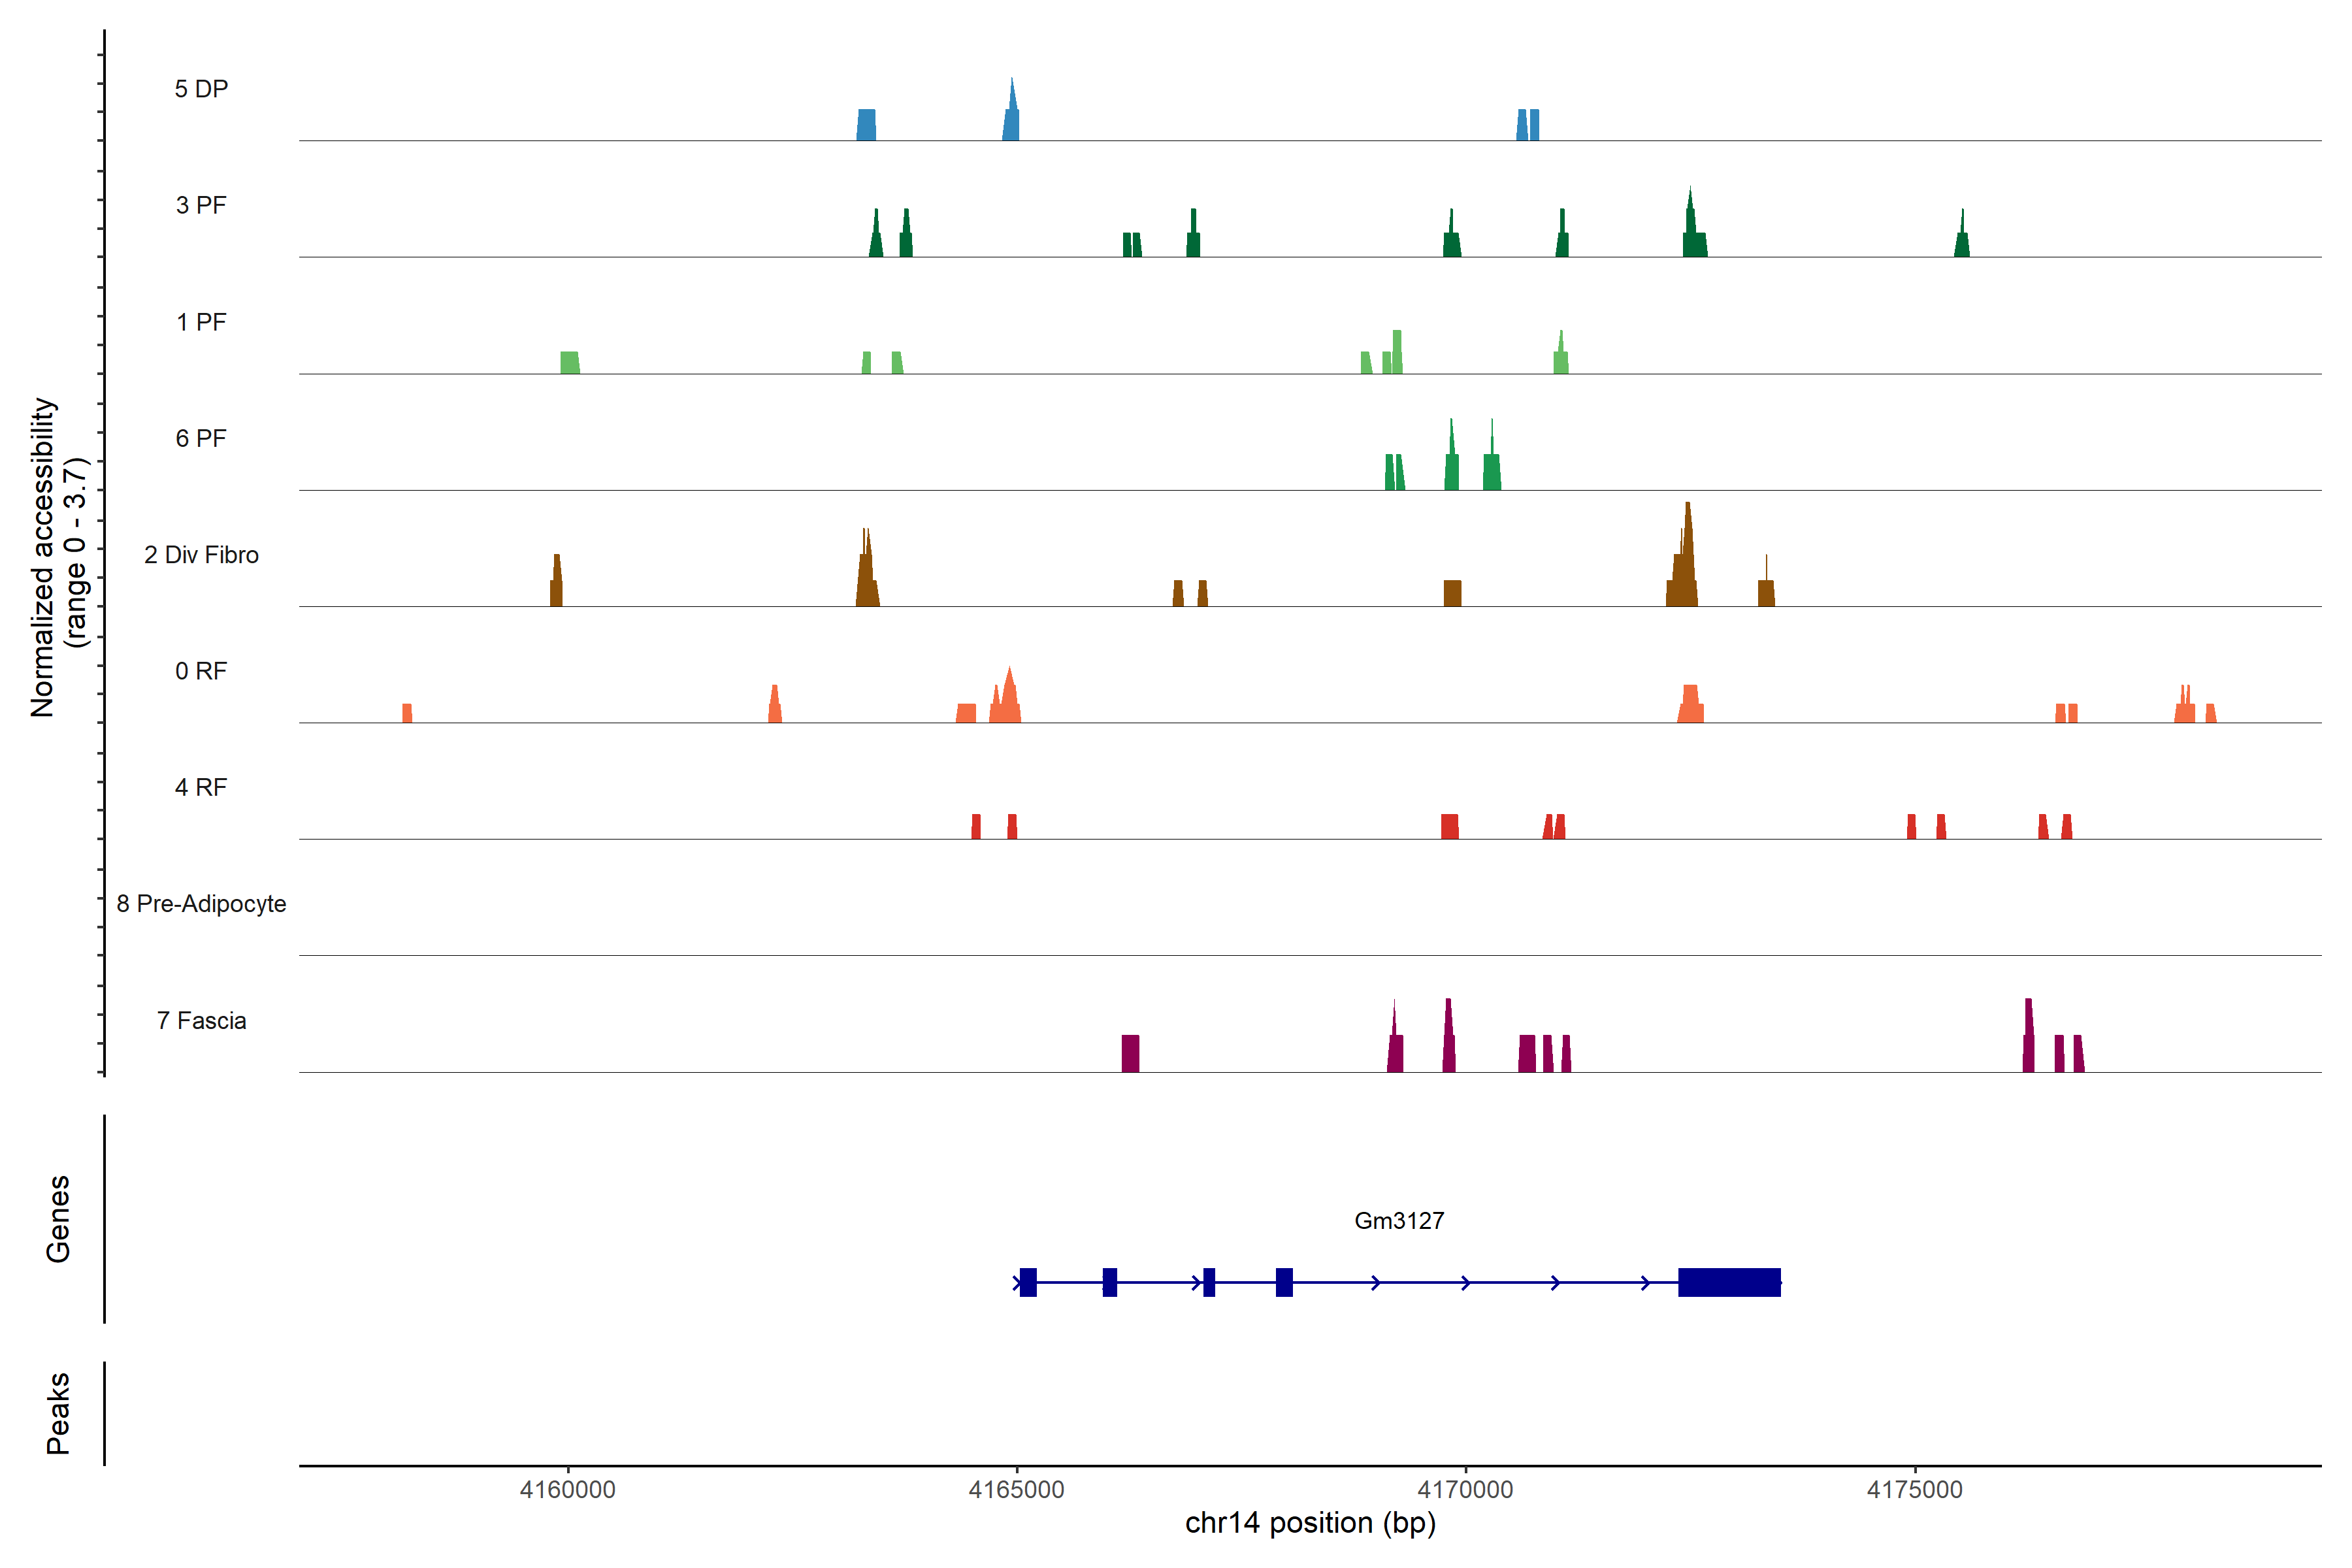Image resolution: width=2352 pixels, height=1568 pixels.
Task: Click the 3 PF track label
Action: 201,205
